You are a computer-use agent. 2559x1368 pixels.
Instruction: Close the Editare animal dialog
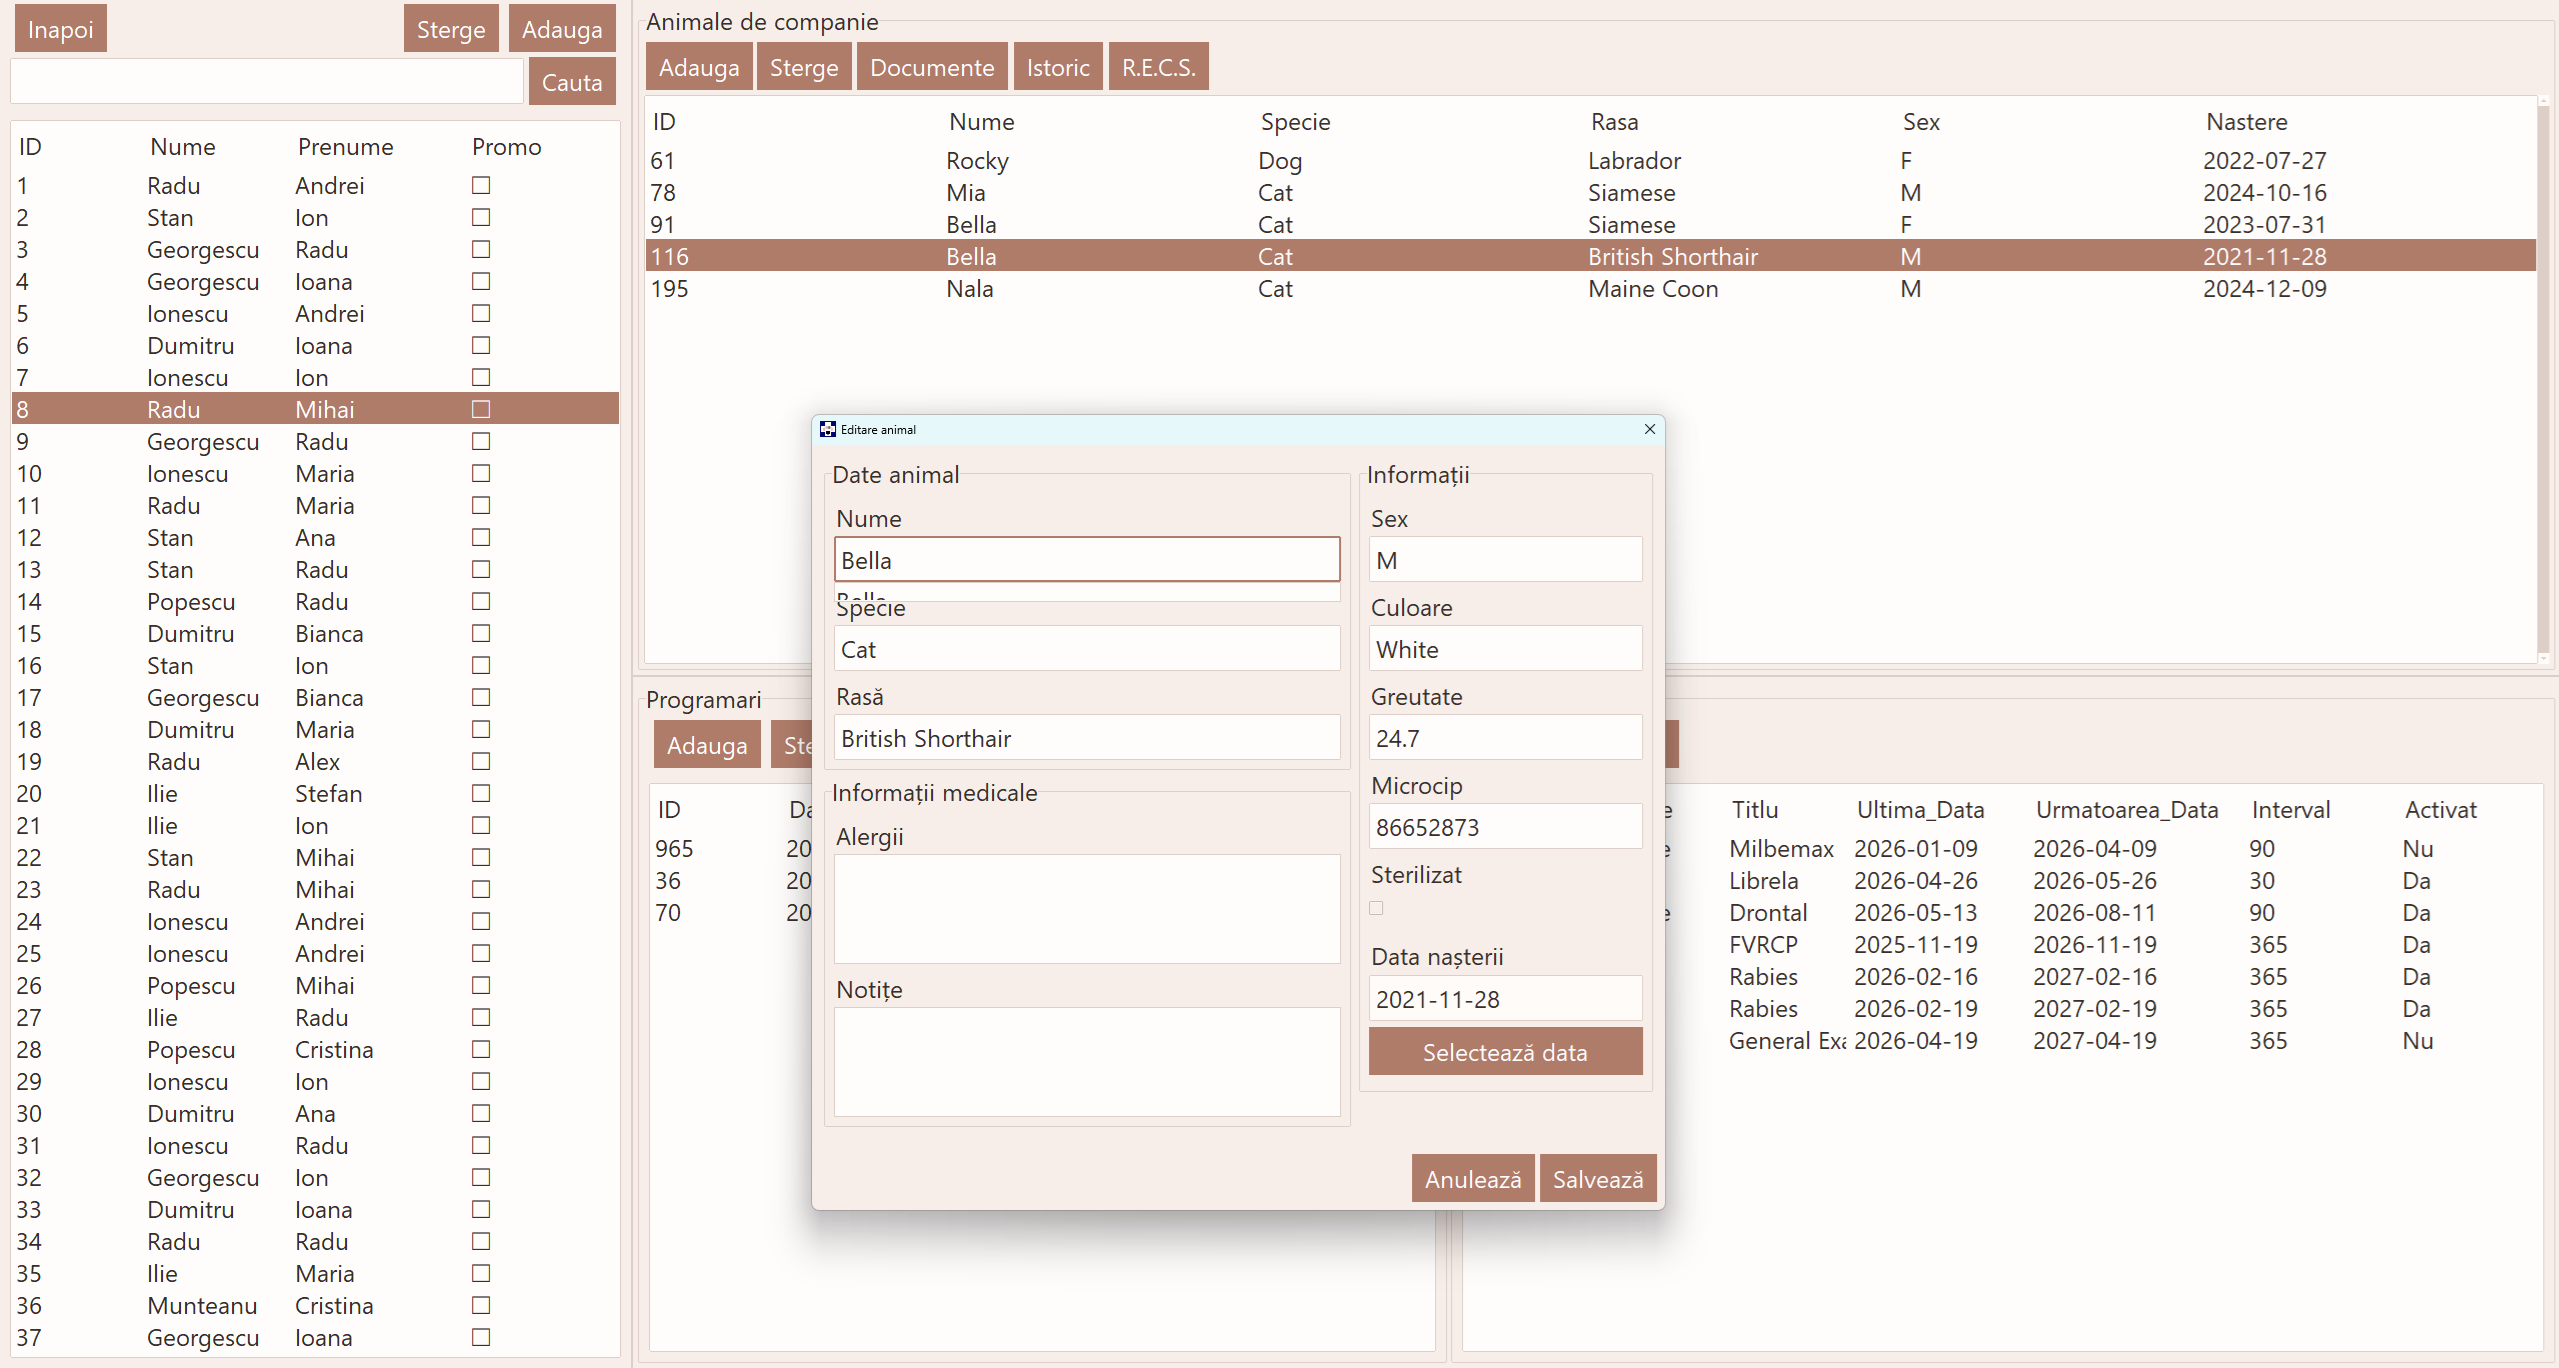(1650, 429)
